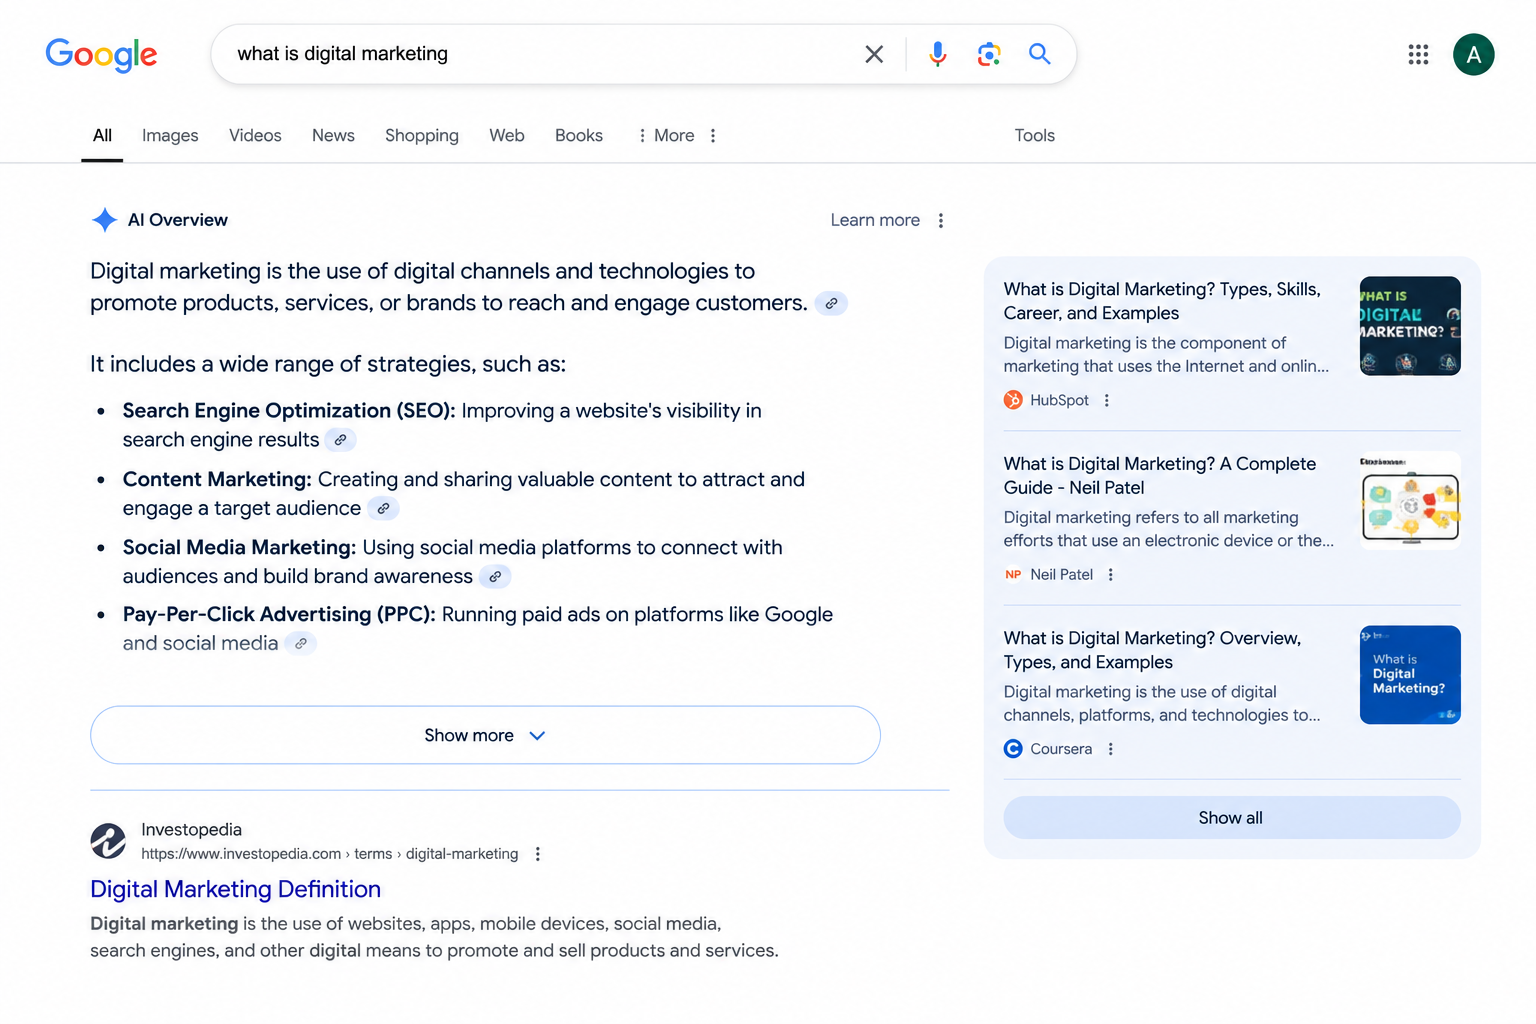Click the 'Coursera' source name
Image resolution: width=1536 pixels, height=1024 pixels.
coord(1061,749)
